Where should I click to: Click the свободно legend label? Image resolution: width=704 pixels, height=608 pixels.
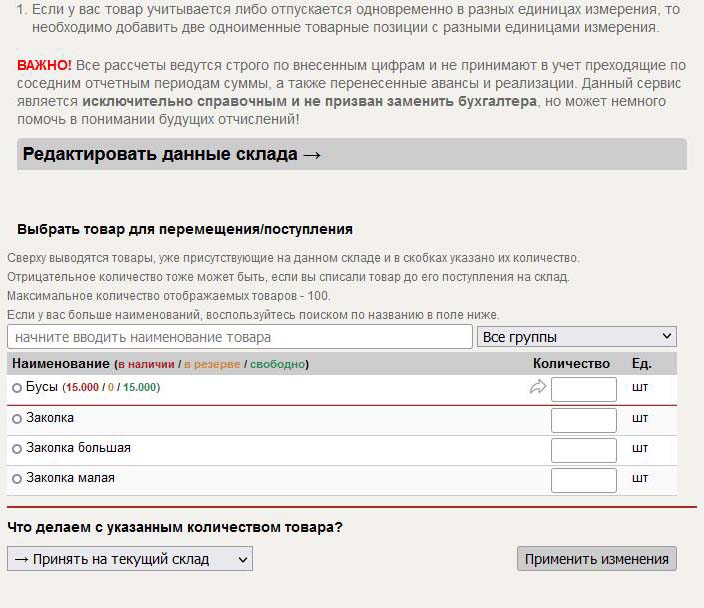pyautogui.click(x=277, y=364)
